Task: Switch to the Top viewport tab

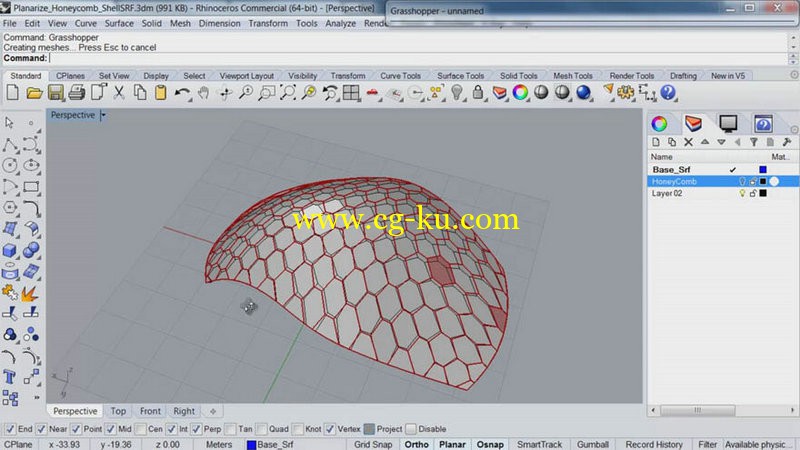Action: tap(118, 411)
